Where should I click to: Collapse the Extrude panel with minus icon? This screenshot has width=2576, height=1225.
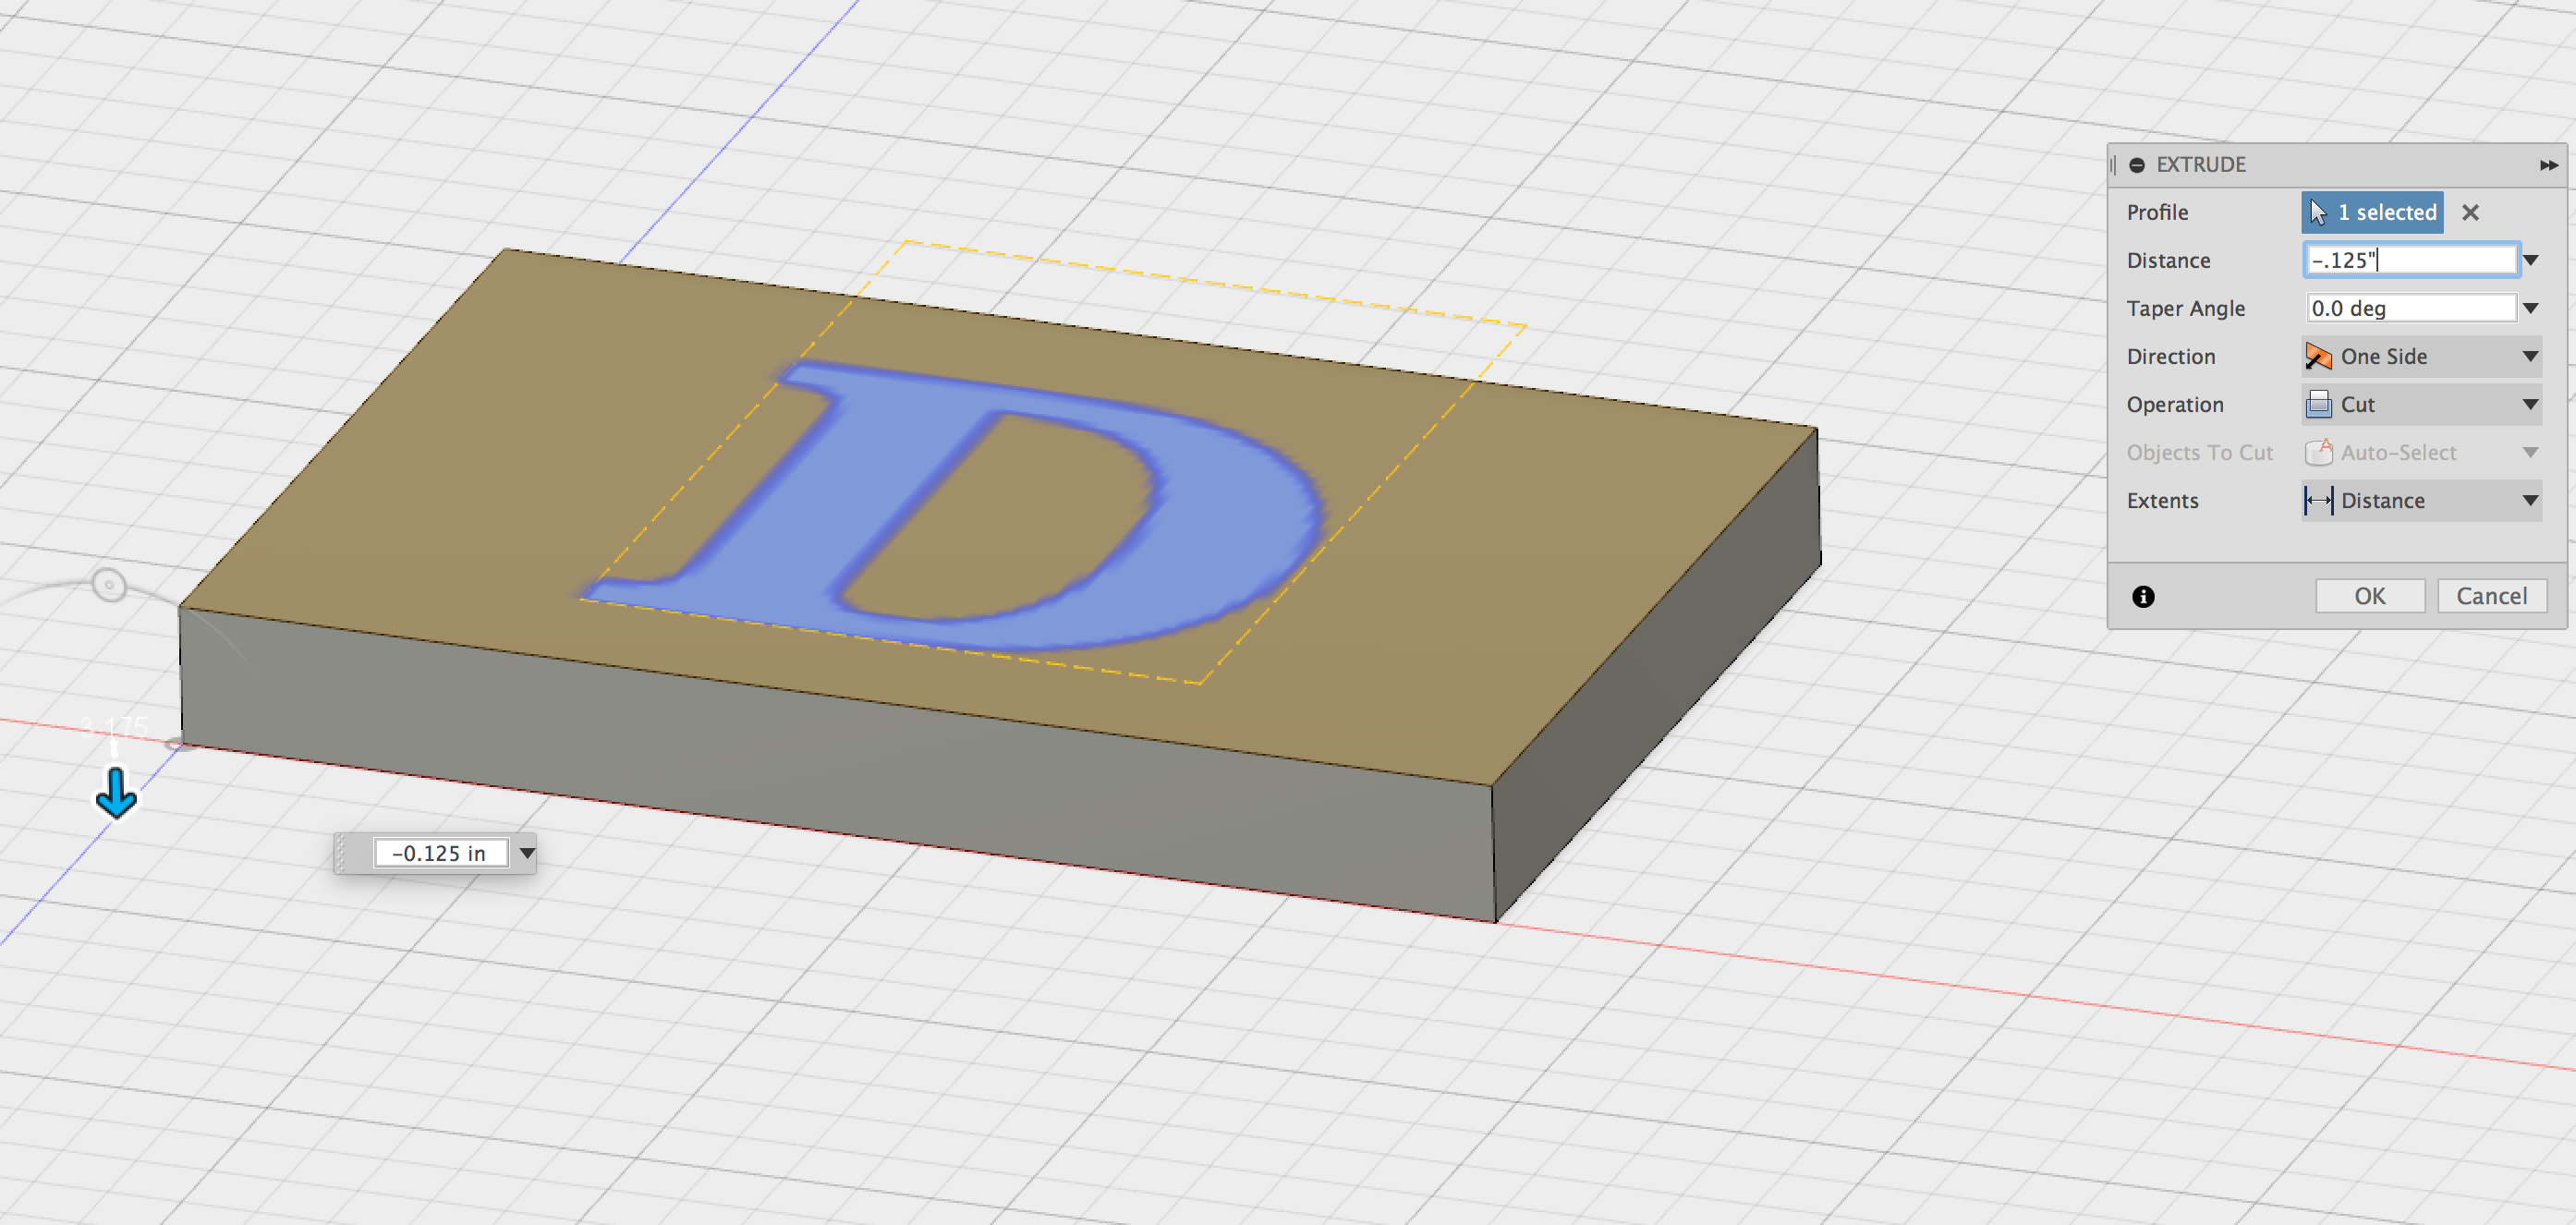[x=2137, y=165]
